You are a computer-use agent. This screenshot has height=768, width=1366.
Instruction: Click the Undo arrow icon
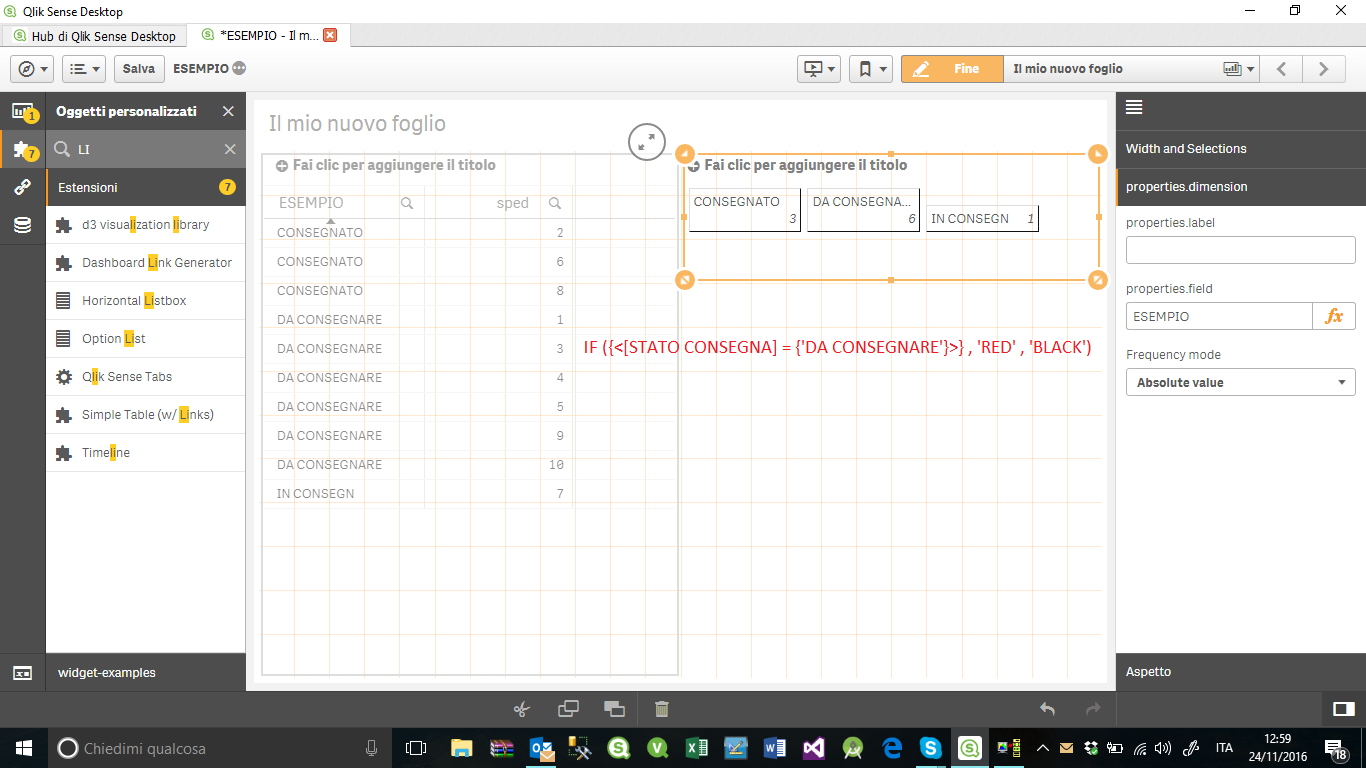click(x=1046, y=708)
